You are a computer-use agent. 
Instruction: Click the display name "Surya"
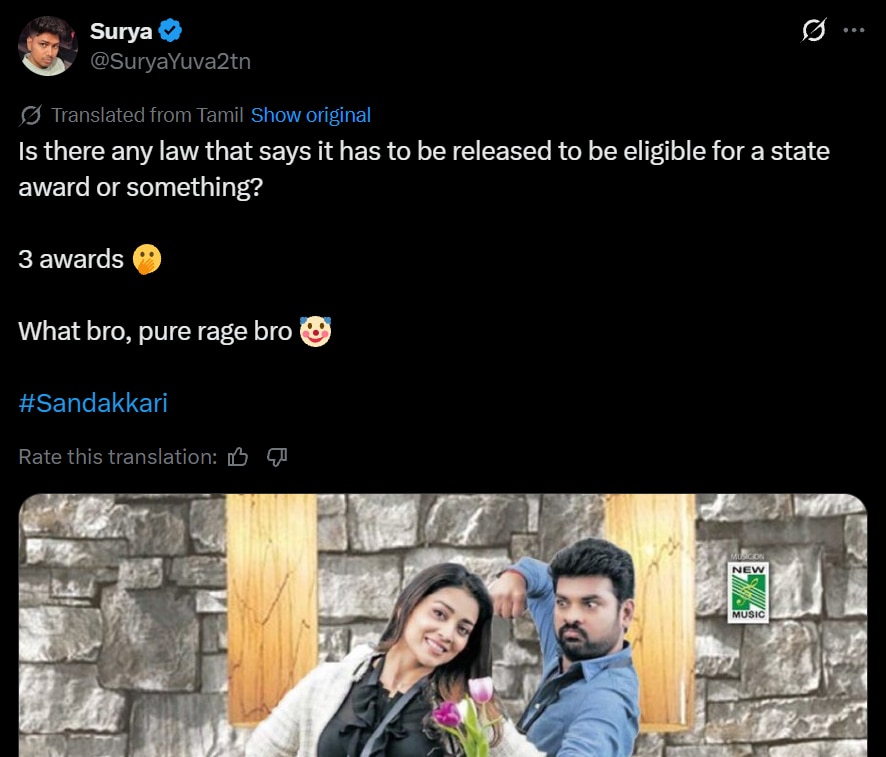click(121, 31)
